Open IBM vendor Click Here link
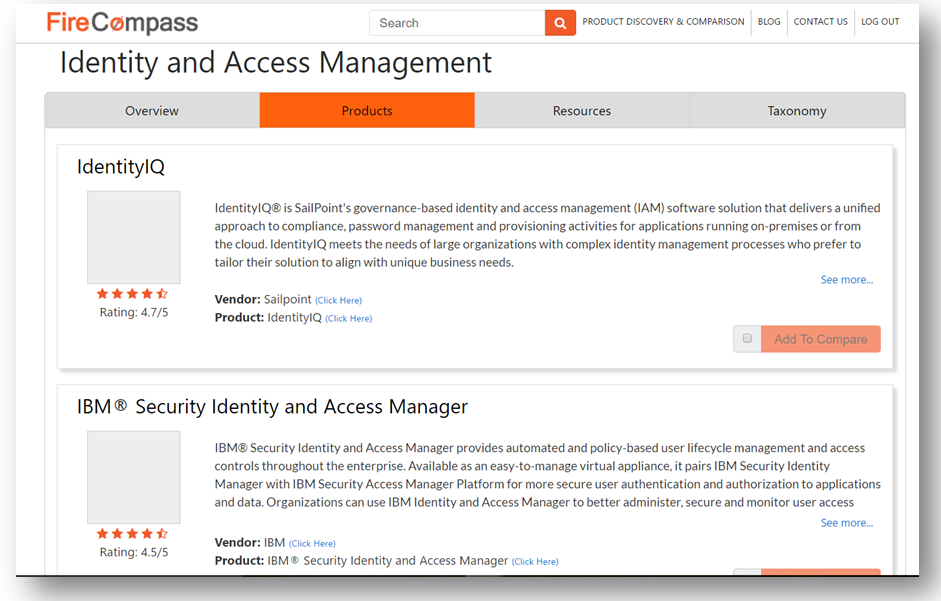The height and width of the screenshot is (601, 941). pyautogui.click(x=312, y=543)
